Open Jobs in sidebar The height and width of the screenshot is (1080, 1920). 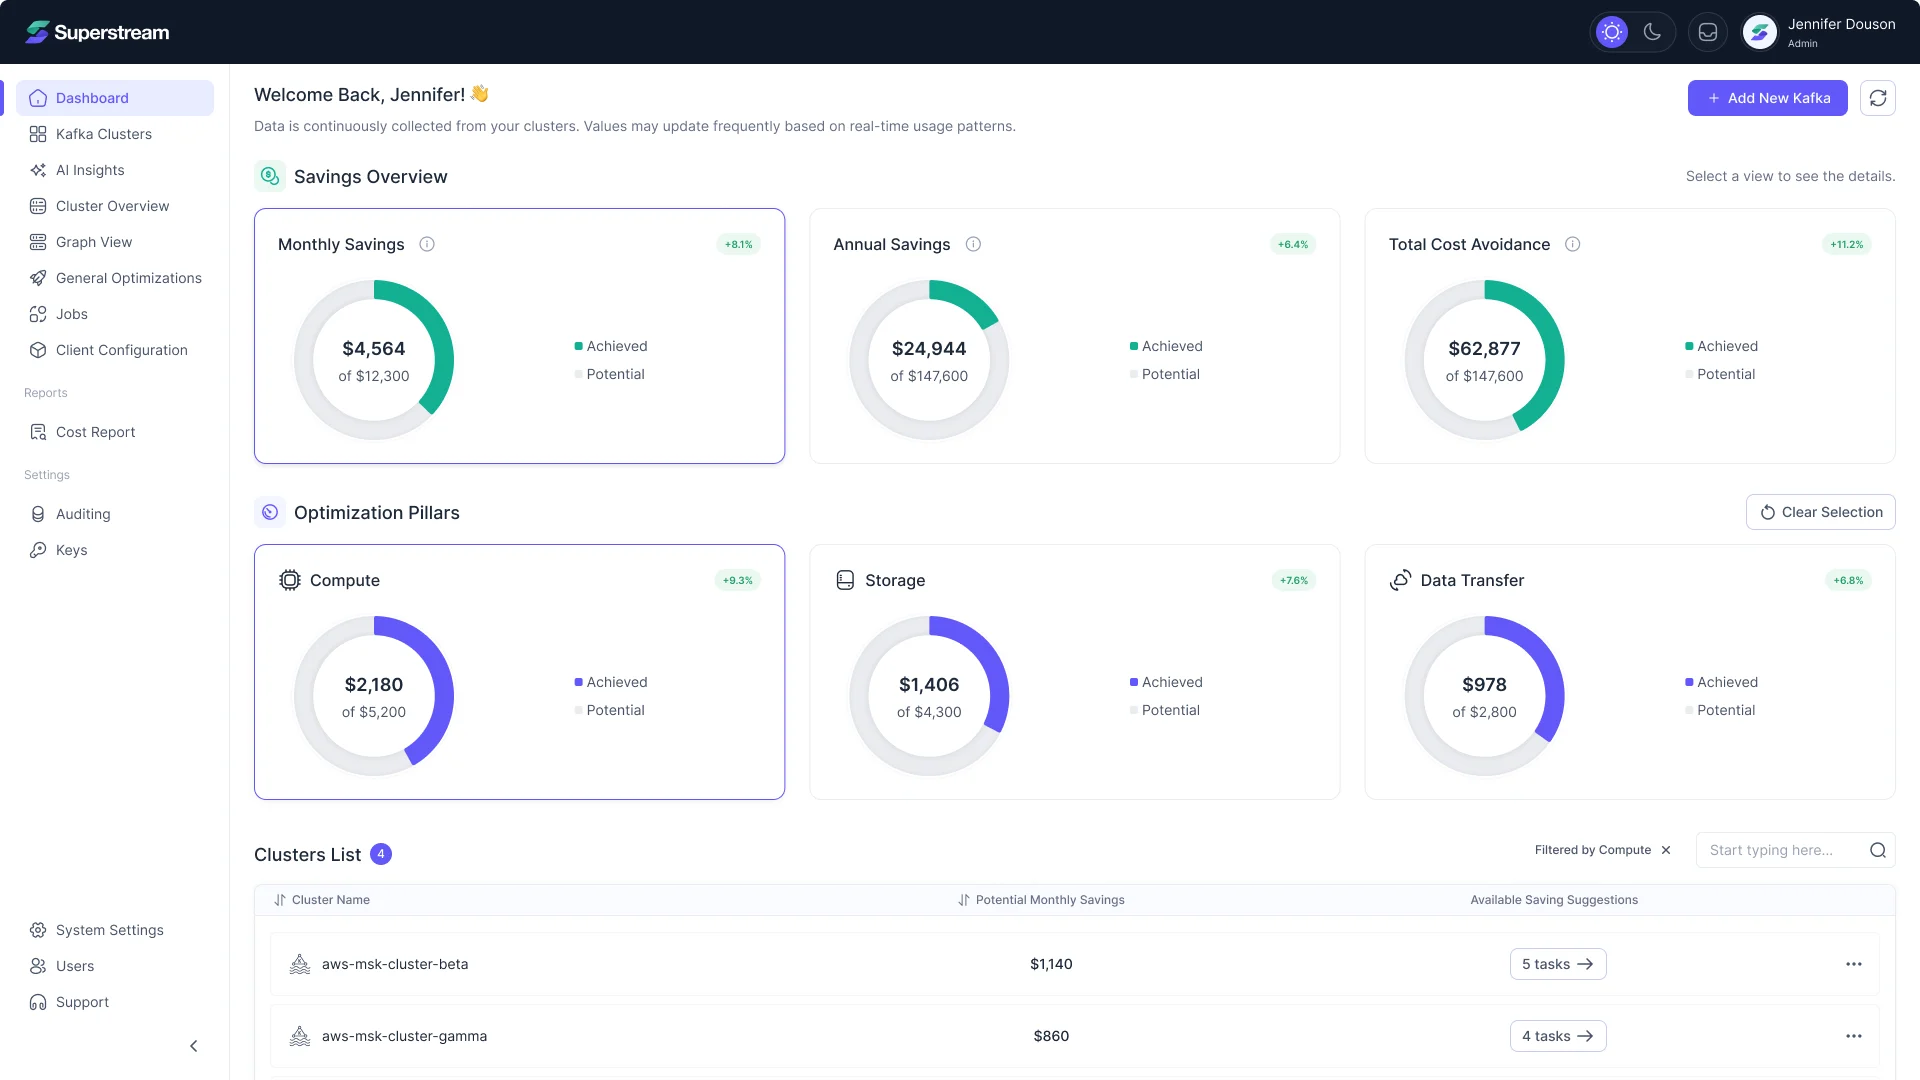tap(115, 314)
